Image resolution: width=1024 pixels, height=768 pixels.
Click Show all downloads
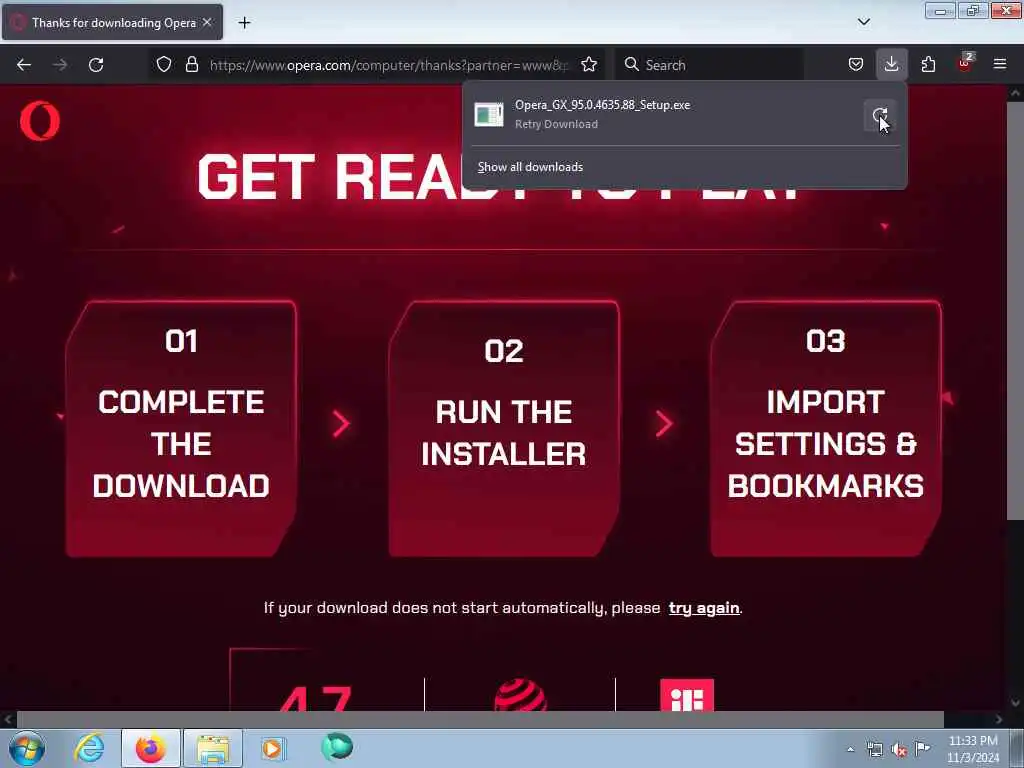coord(530,167)
